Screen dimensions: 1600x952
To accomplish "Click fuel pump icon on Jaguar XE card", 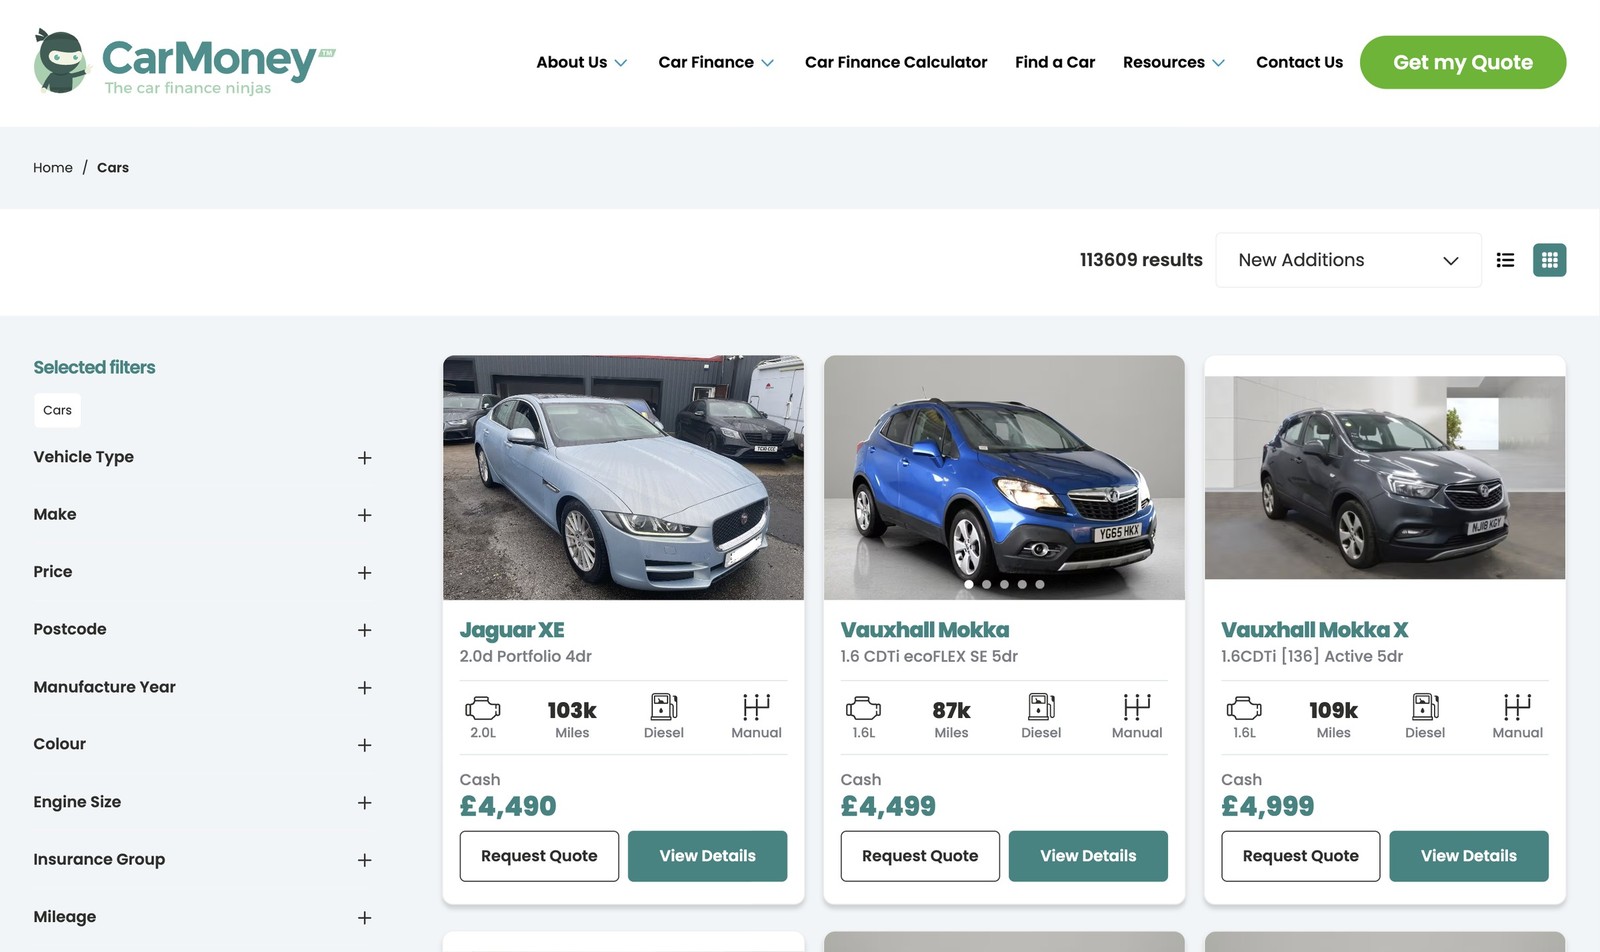I will pyautogui.click(x=664, y=707).
